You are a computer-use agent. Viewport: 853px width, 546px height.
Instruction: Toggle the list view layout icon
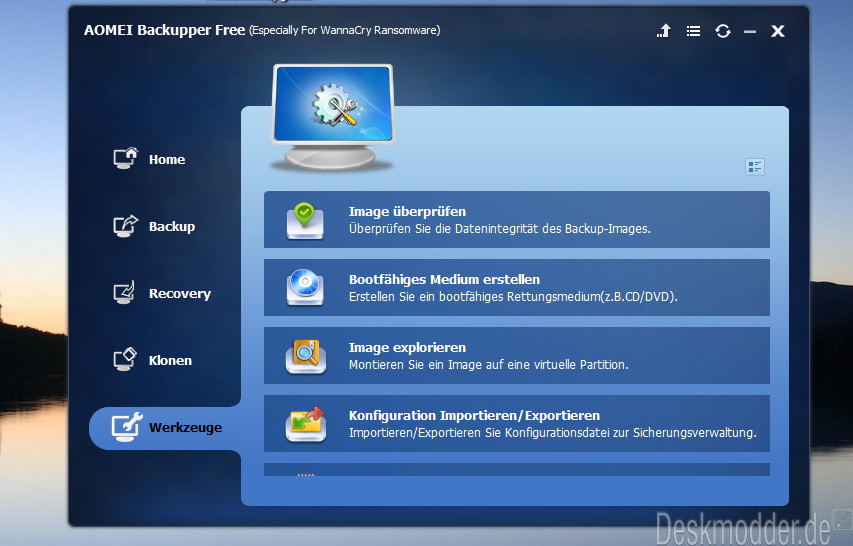[755, 166]
